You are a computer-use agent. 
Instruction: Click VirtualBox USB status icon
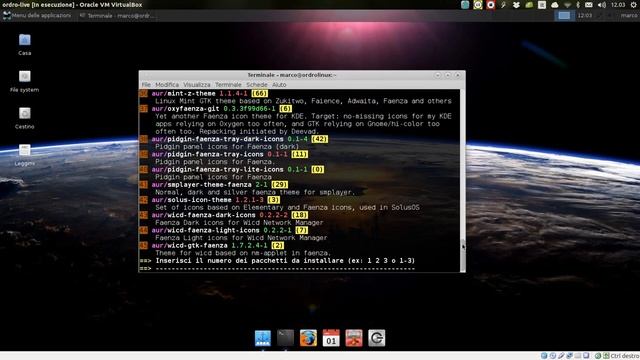(561, 356)
